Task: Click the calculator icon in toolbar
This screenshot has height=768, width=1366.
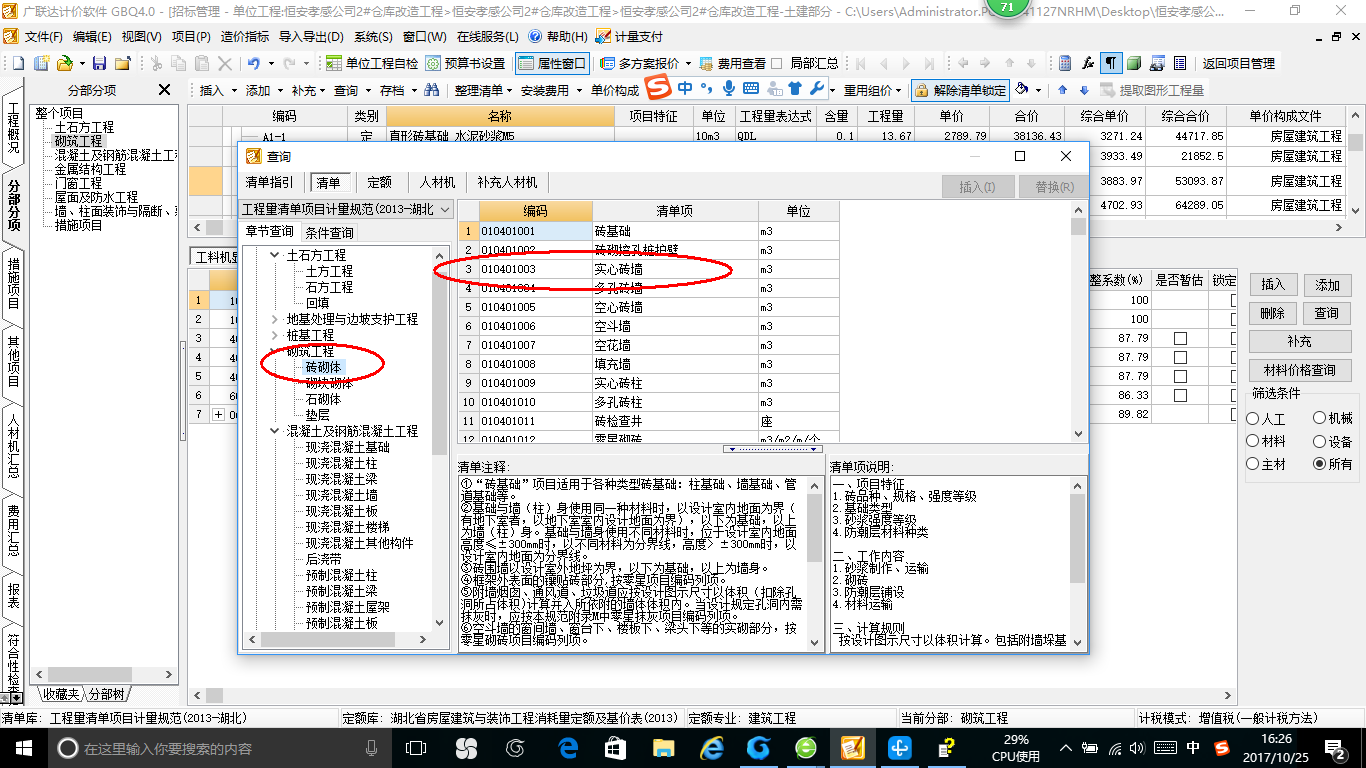Action: pos(1065,63)
